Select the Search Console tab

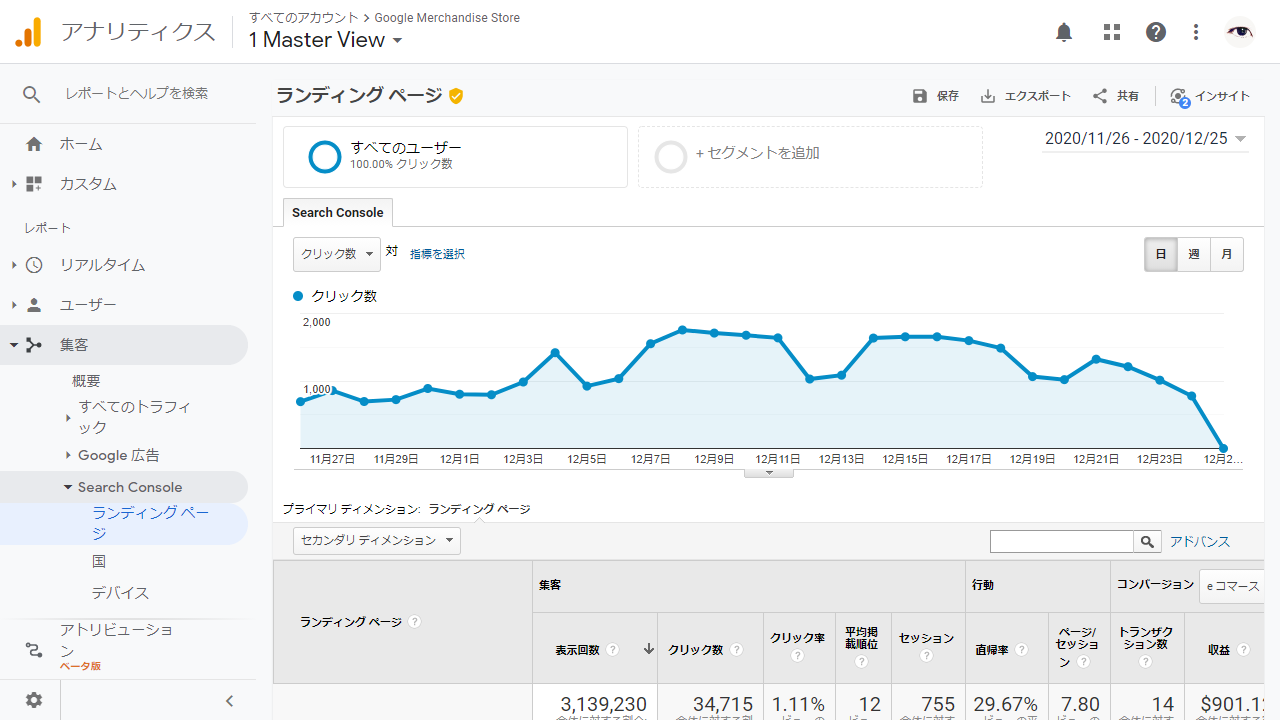pos(338,212)
